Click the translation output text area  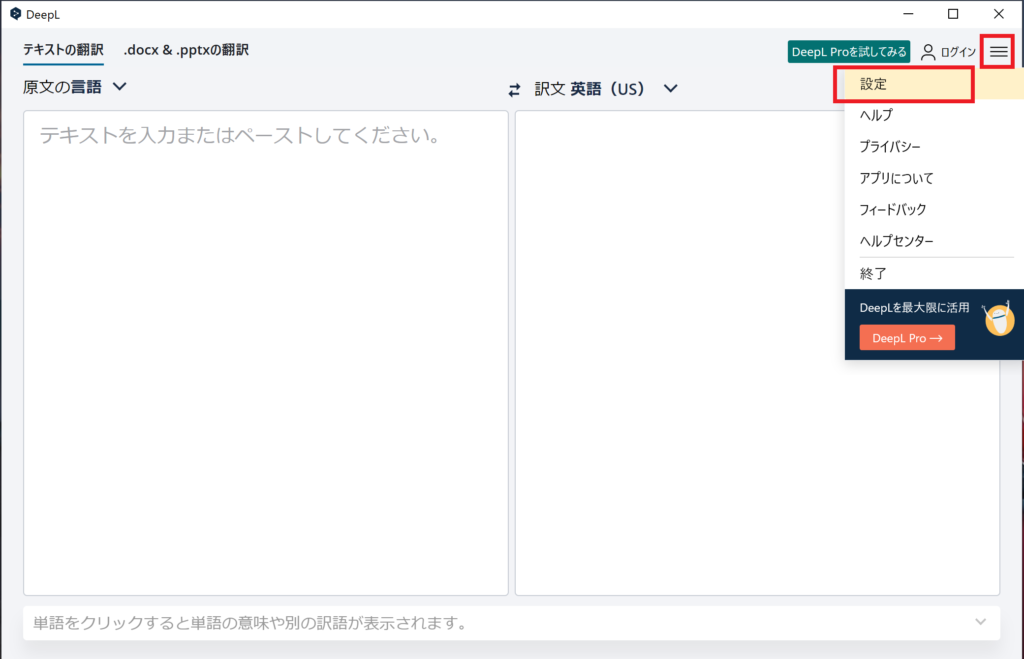point(757,353)
